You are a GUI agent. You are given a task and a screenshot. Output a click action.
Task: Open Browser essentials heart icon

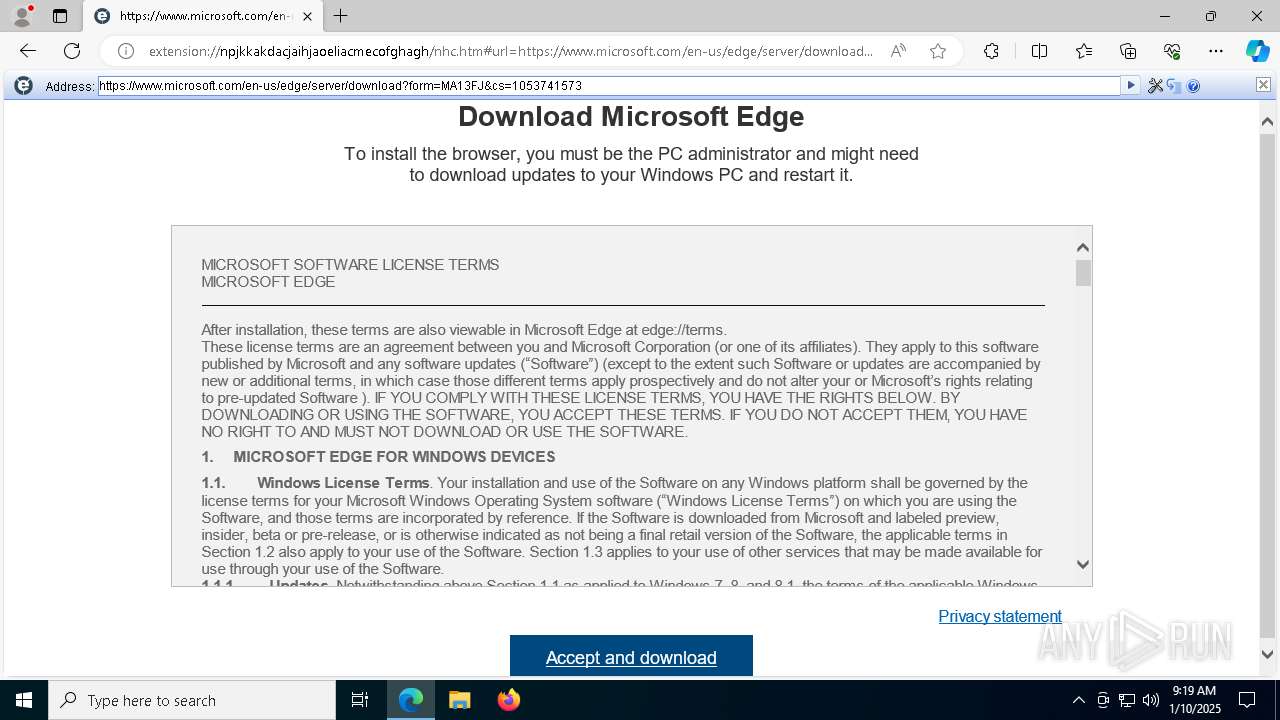1172,51
